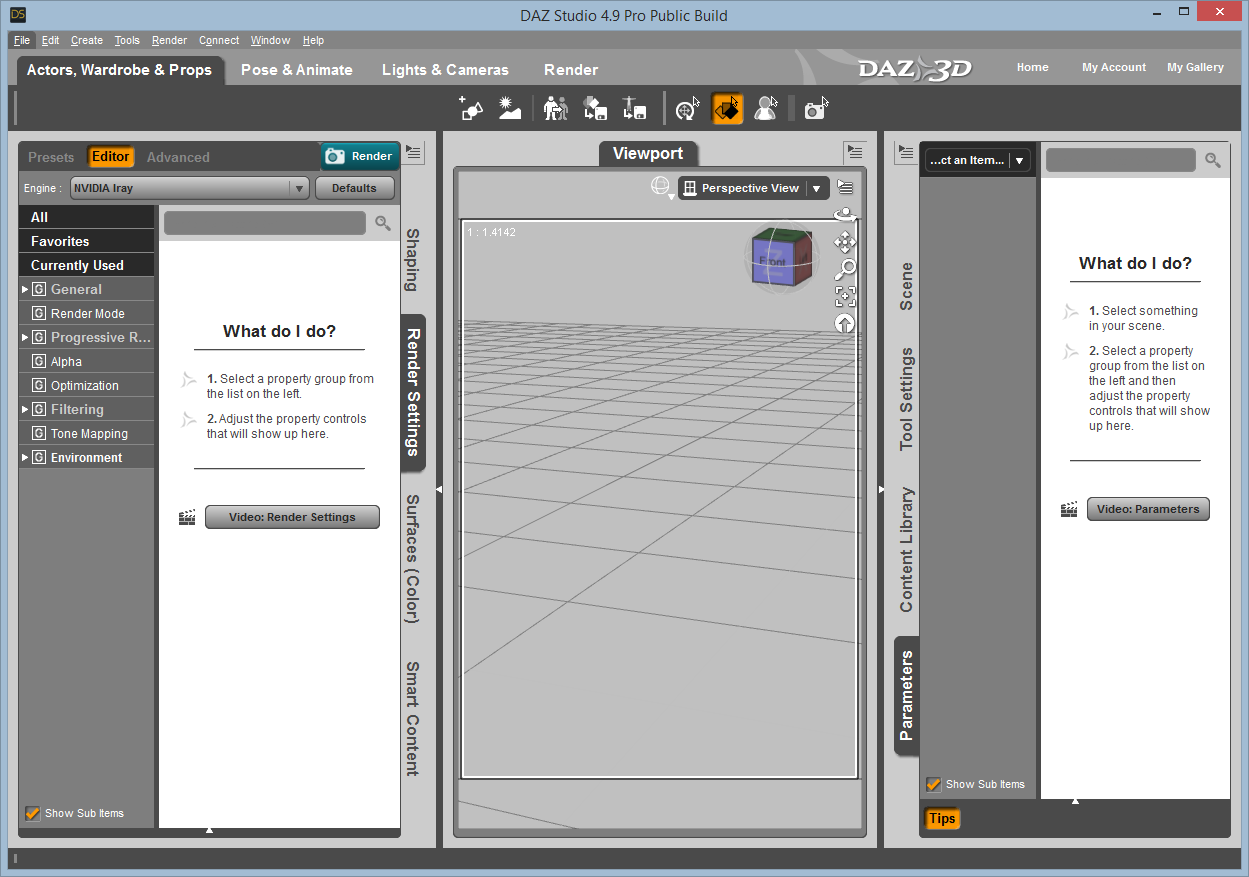Image resolution: width=1249 pixels, height=877 pixels.
Task: Open Parameters pane options menu icon
Action: tap(906, 152)
